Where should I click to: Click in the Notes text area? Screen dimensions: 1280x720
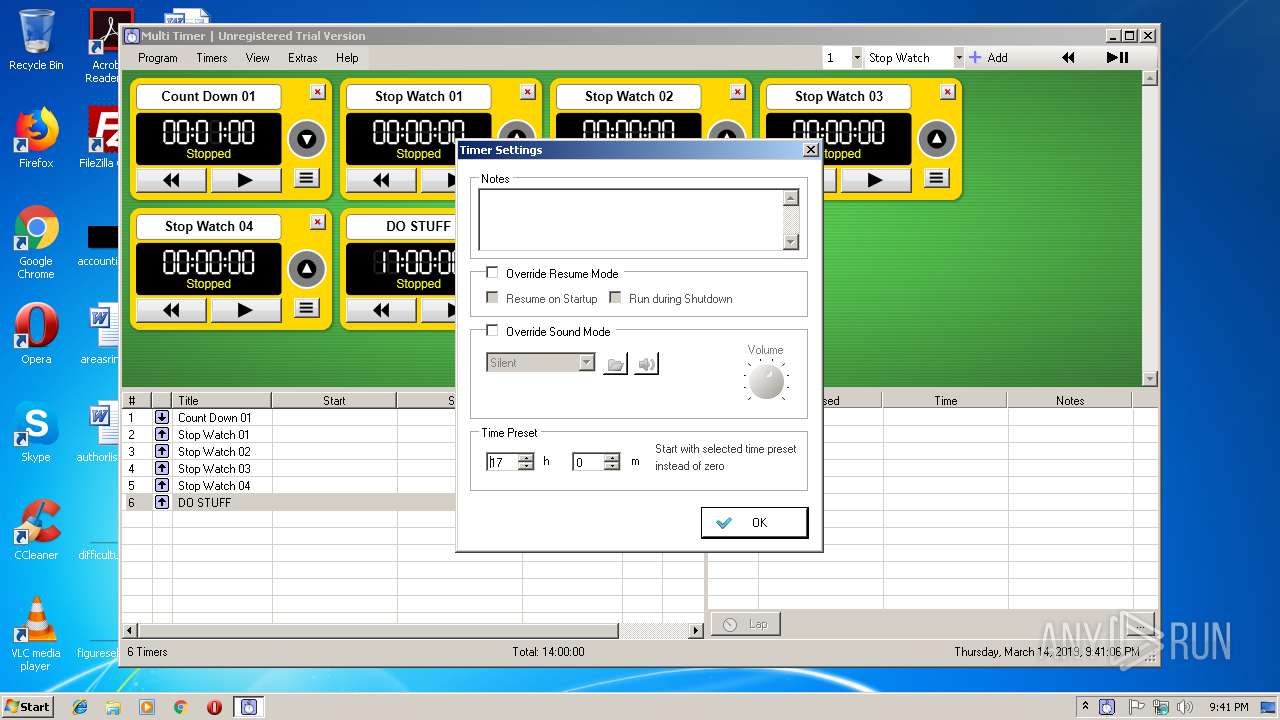tap(631, 220)
